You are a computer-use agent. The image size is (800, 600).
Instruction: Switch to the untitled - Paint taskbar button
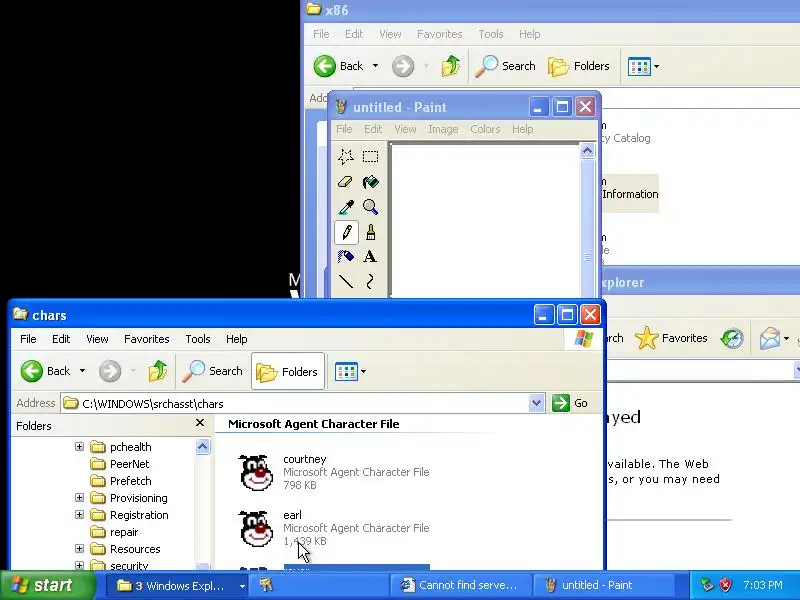tap(603, 585)
